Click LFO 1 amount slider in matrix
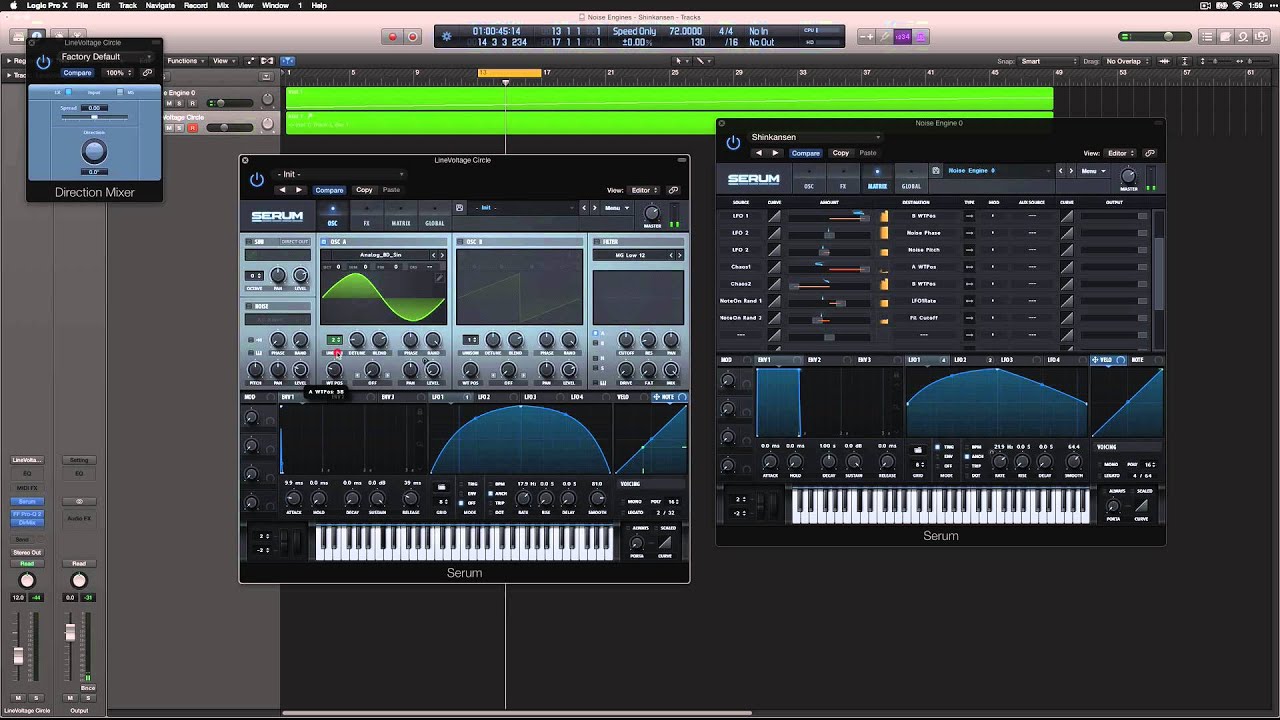The height and width of the screenshot is (720, 1280). pyautogui.click(x=830, y=216)
